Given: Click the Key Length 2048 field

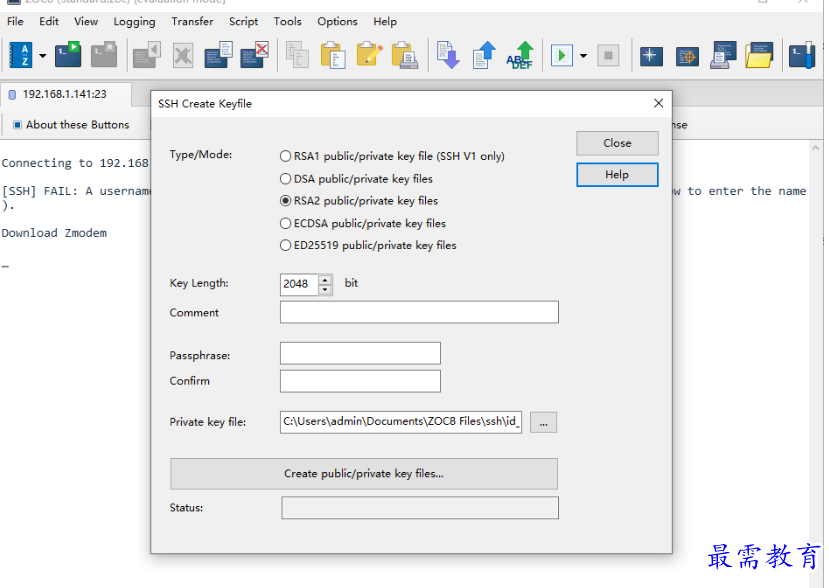Looking at the screenshot, I should click(299, 284).
